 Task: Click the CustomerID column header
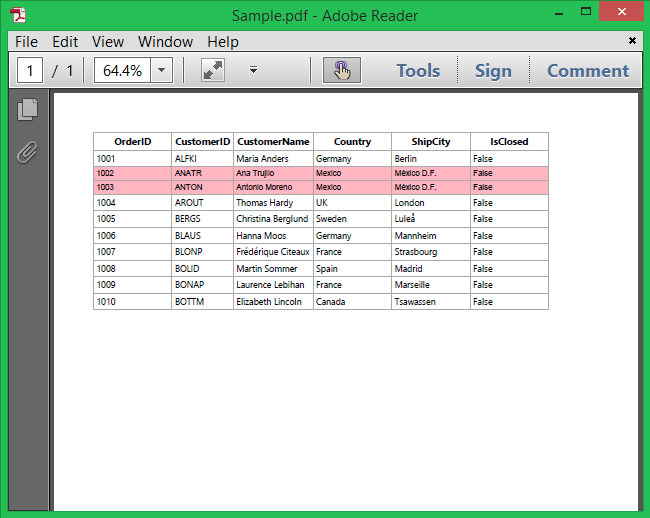[x=202, y=142]
